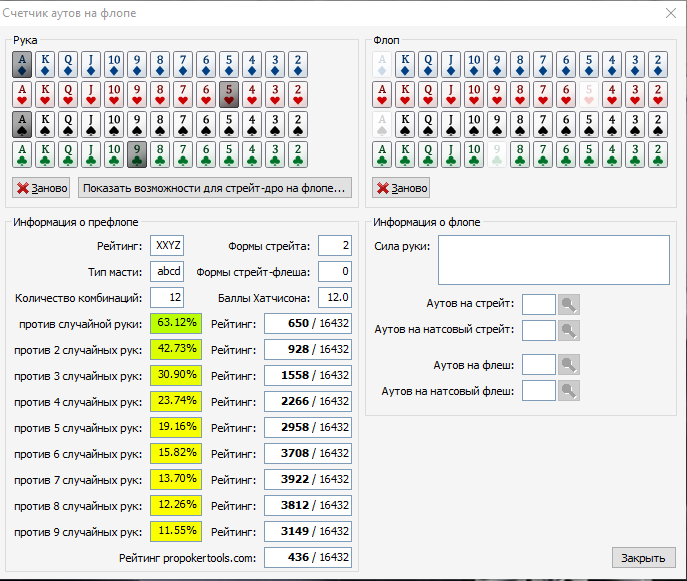The height and width of the screenshot is (581, 687).
Task: Pick Ace of clubs on flop grid
Action: (x=382, y=154)
